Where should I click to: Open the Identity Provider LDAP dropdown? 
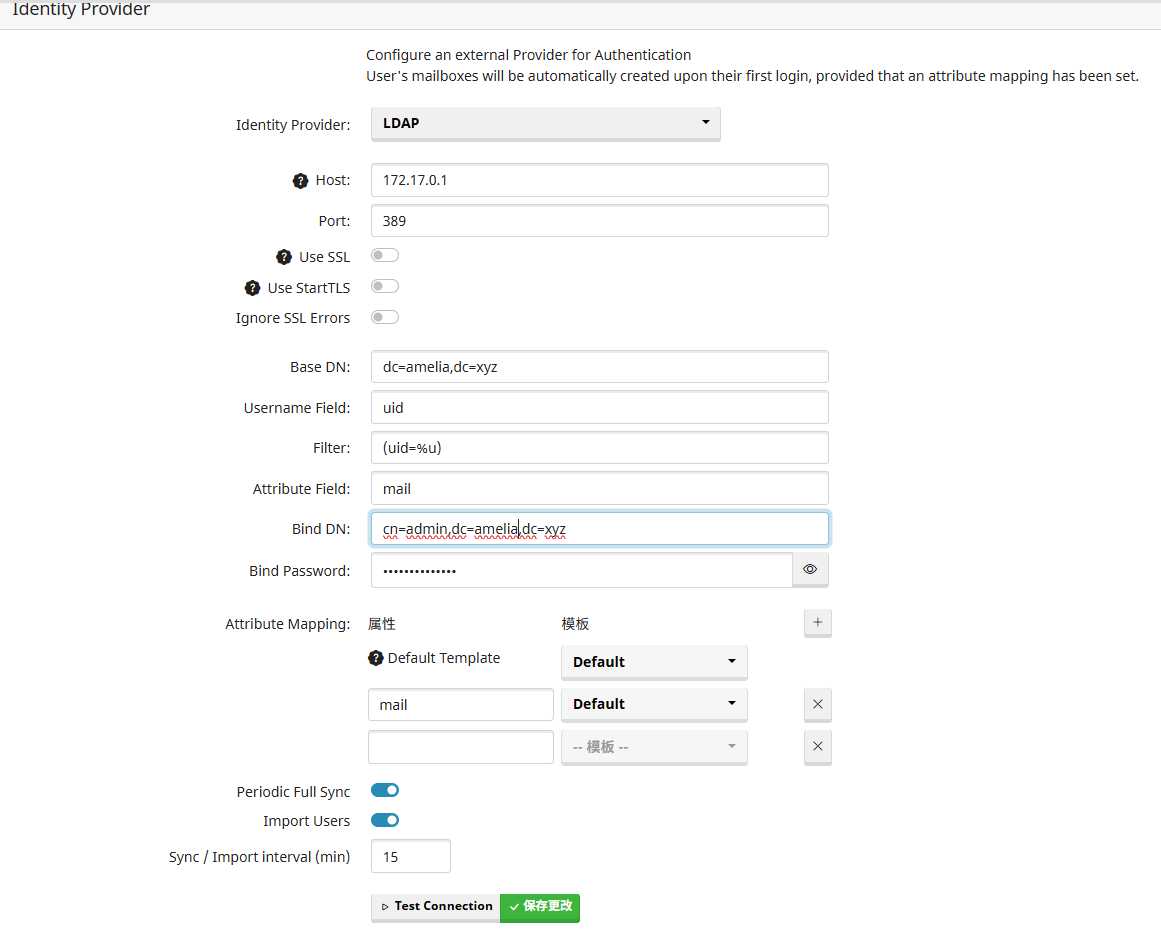coord(545,123)
